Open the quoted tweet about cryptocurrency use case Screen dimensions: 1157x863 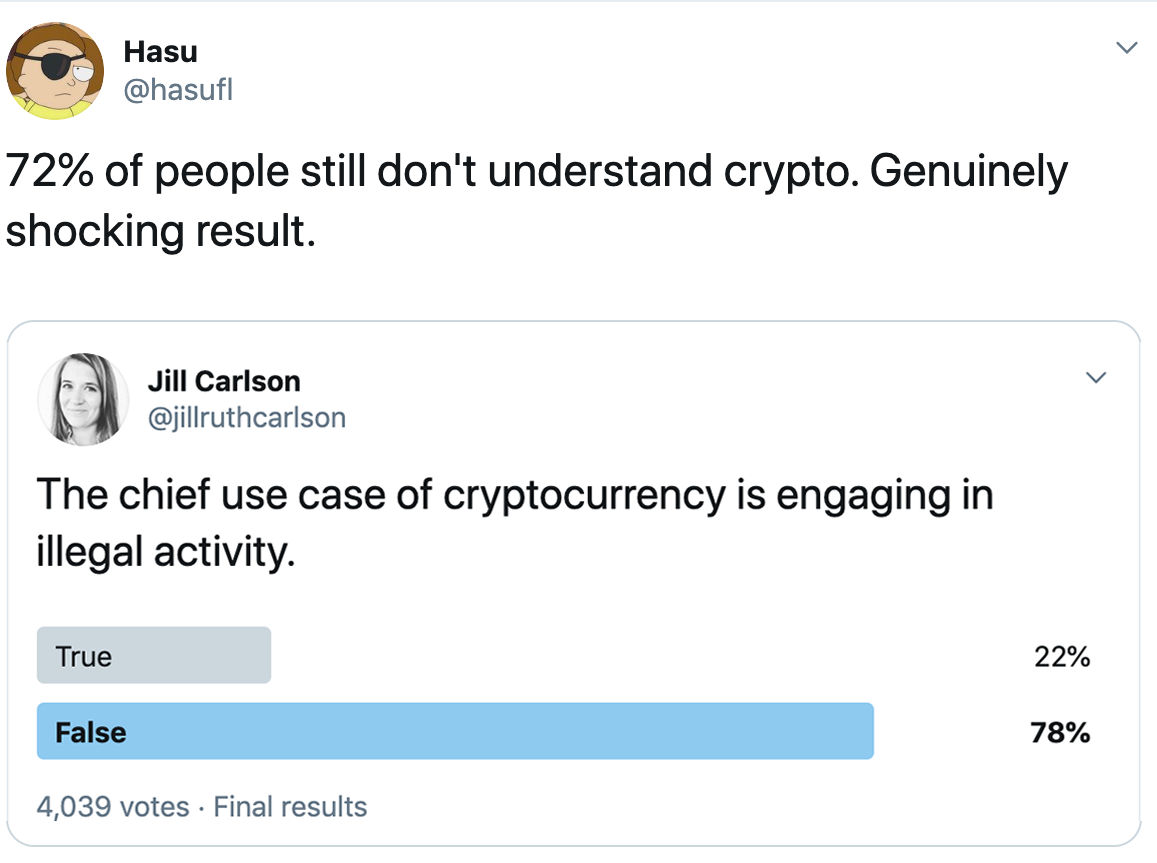573,583
